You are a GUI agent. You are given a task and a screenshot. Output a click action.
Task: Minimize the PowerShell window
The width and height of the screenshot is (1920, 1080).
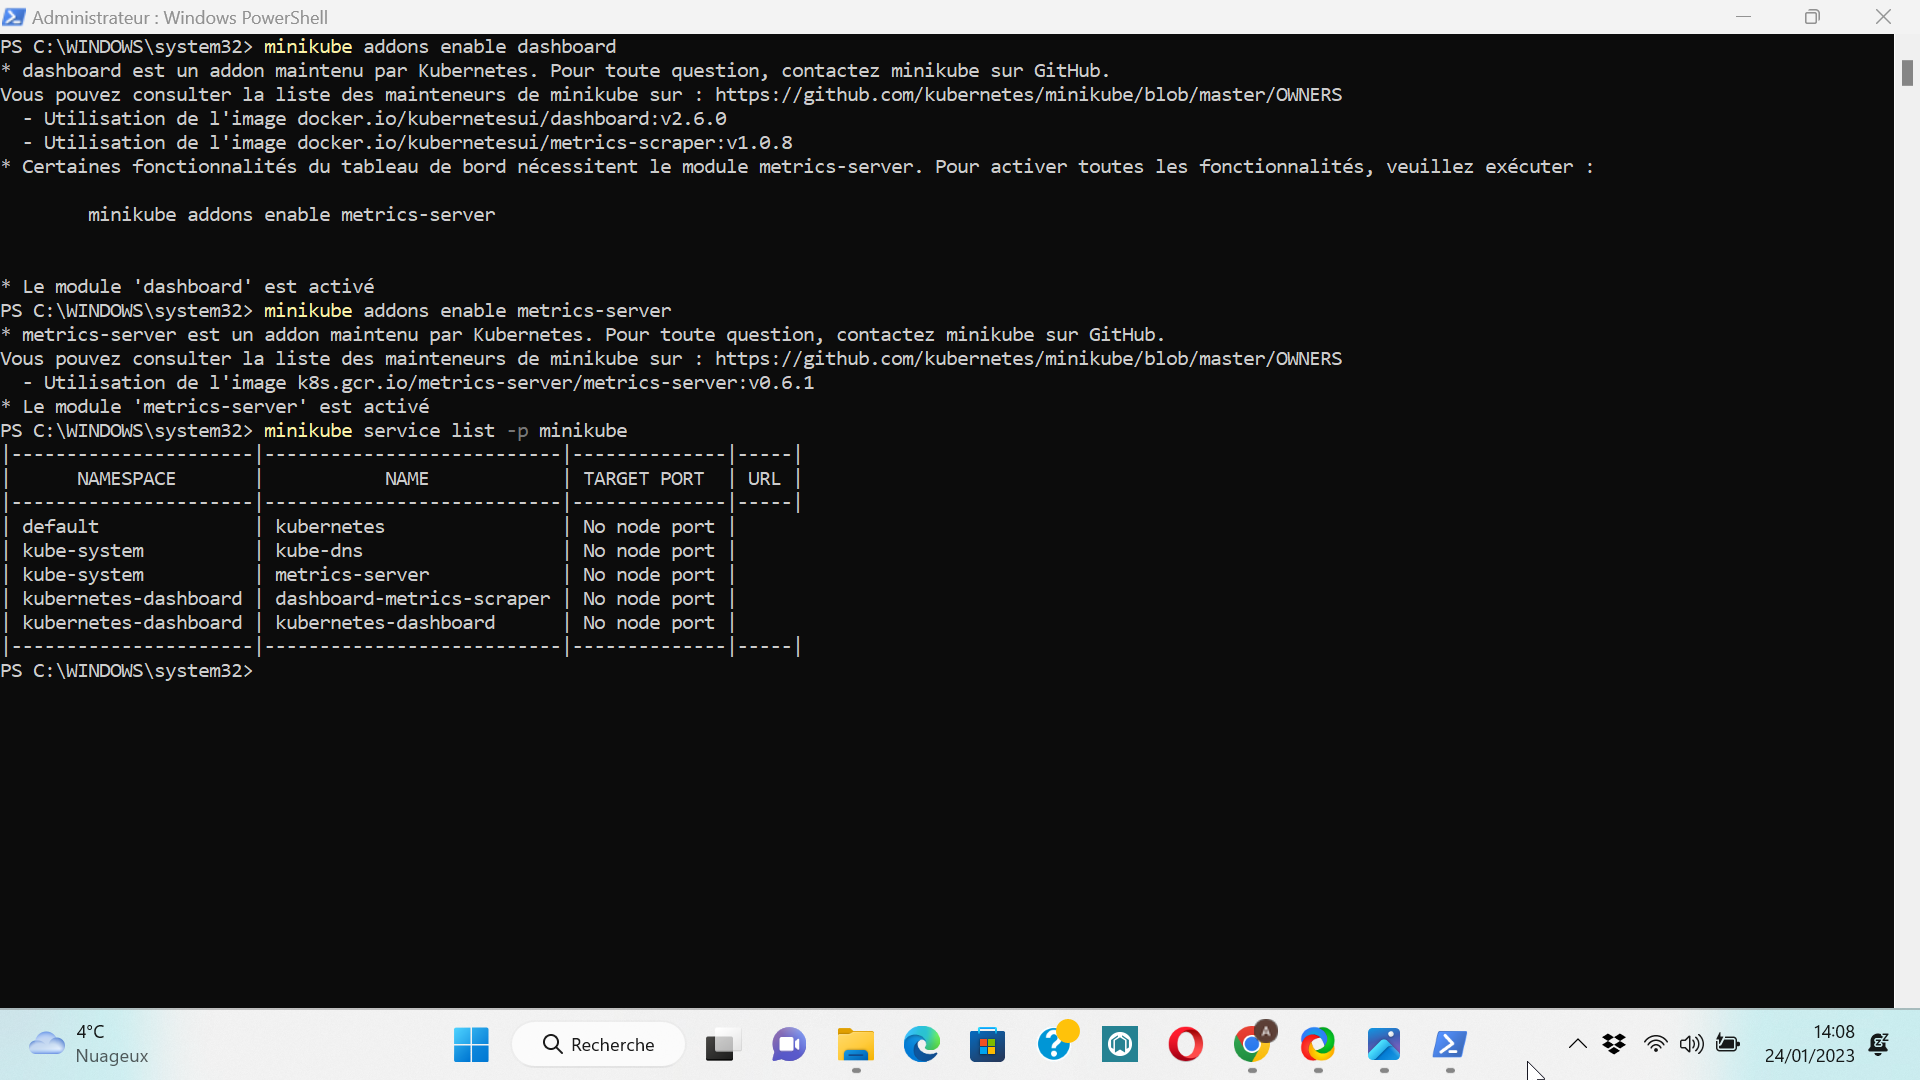coord(1744,17)
